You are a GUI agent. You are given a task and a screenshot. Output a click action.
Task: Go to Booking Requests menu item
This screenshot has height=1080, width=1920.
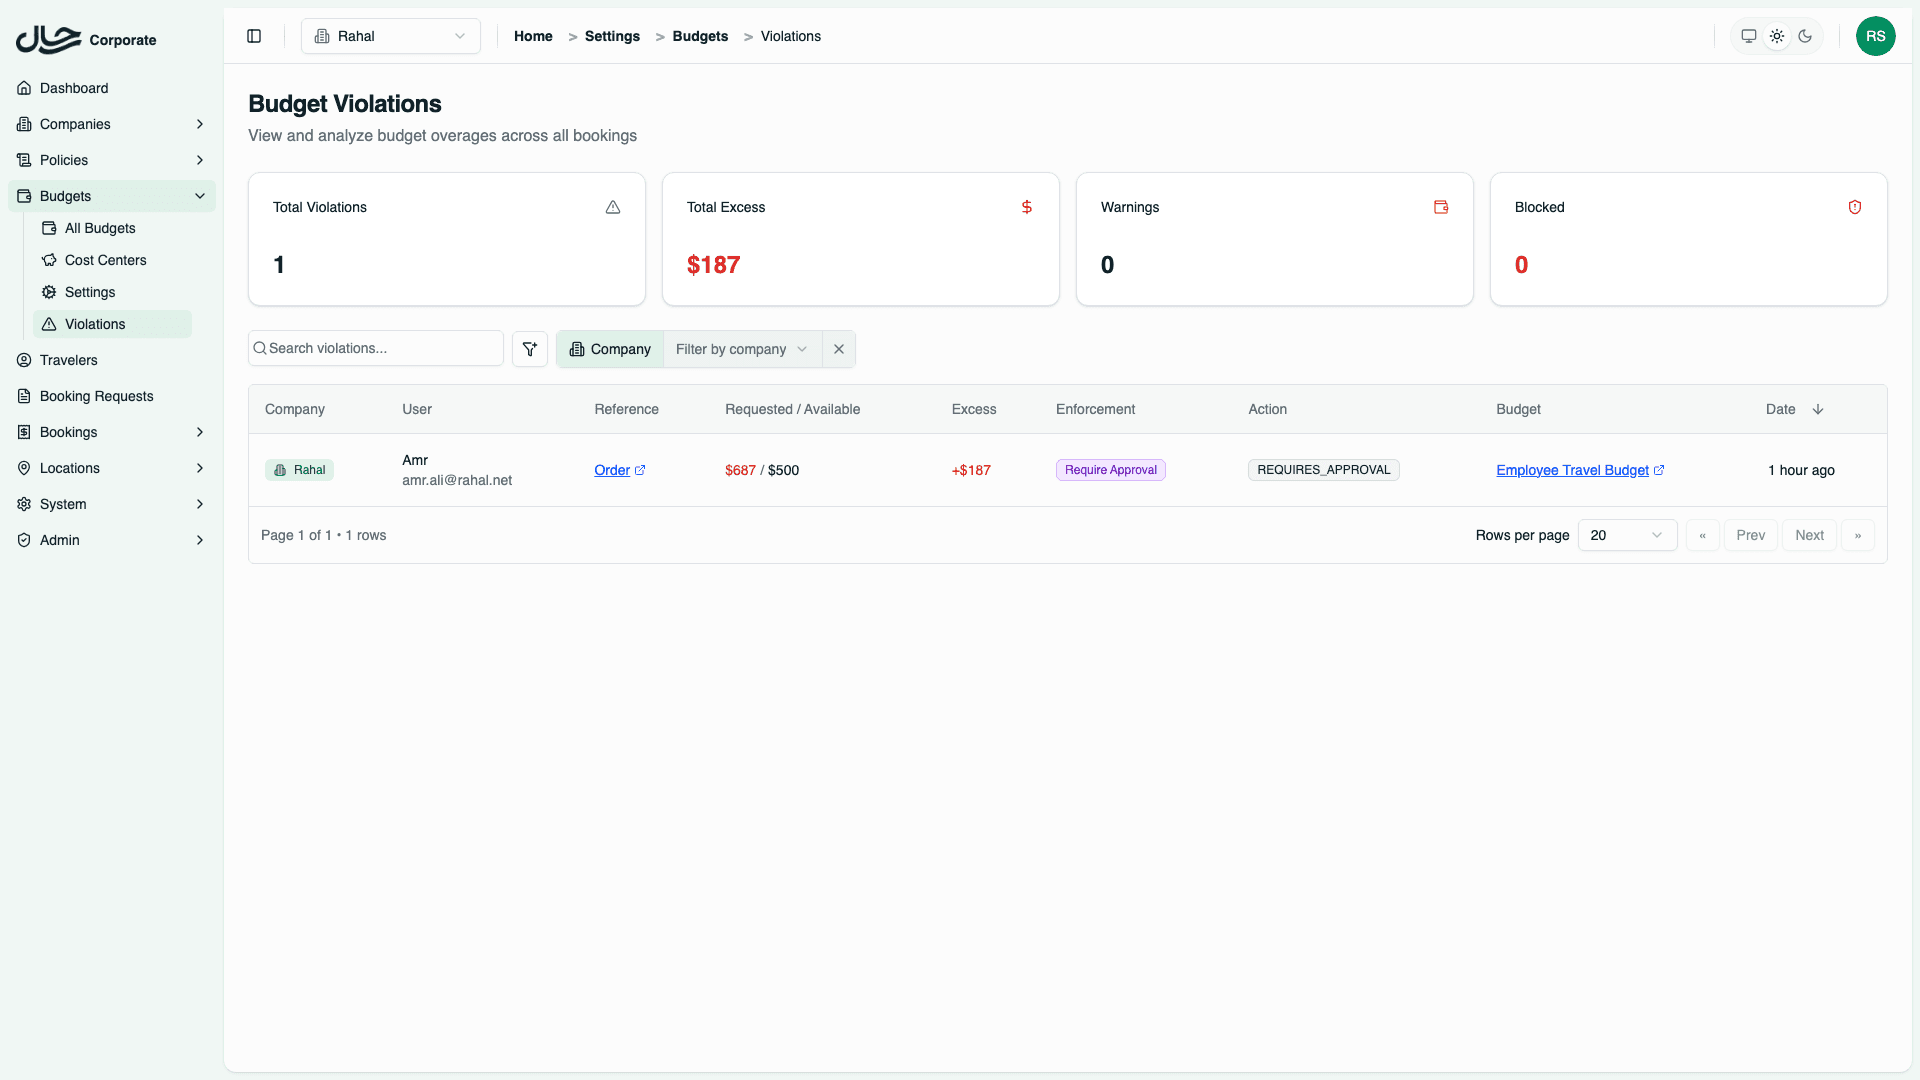pyautogui.click(x=96, y=396)
